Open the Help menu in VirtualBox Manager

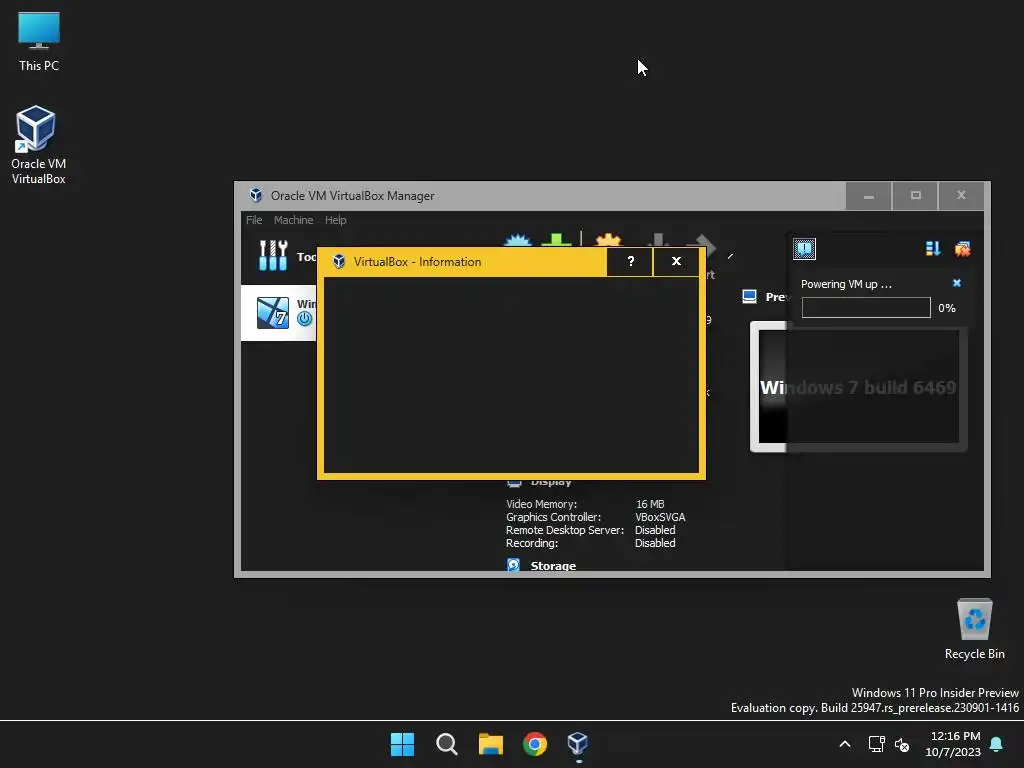tap(336, 220)
